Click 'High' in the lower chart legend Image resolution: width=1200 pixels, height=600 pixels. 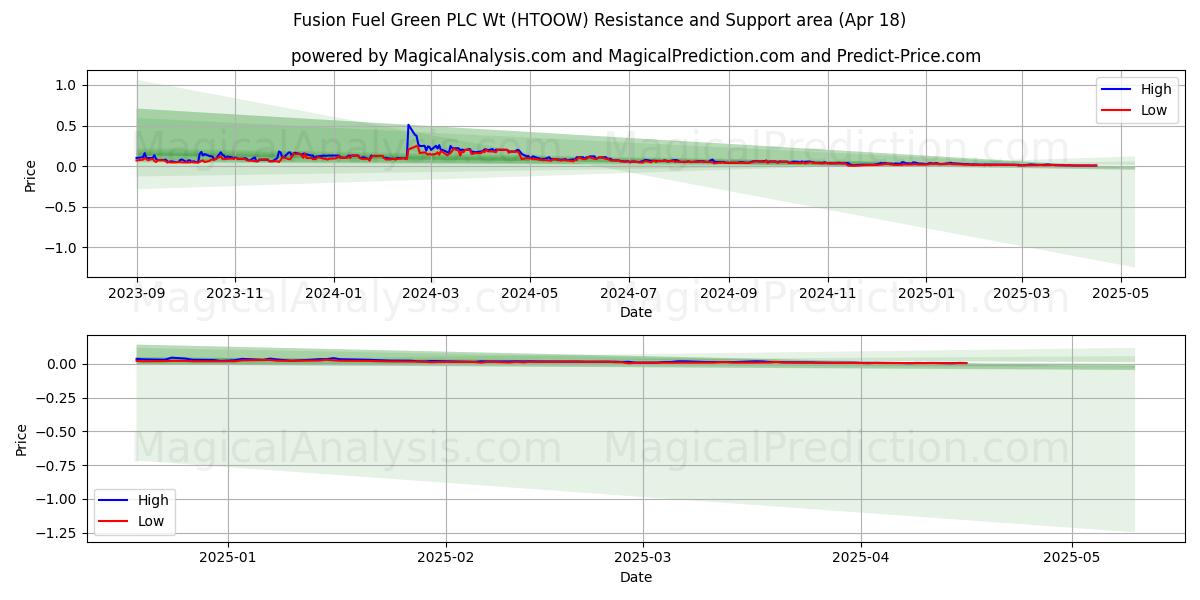pyautogui.click(x=154, y=500)
